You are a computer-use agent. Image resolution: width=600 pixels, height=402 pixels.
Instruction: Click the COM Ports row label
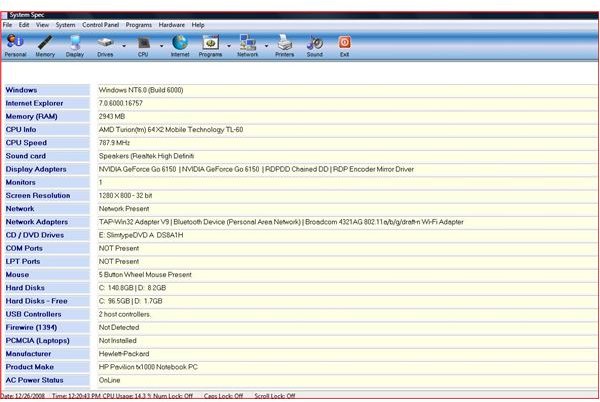click(24, 248)
